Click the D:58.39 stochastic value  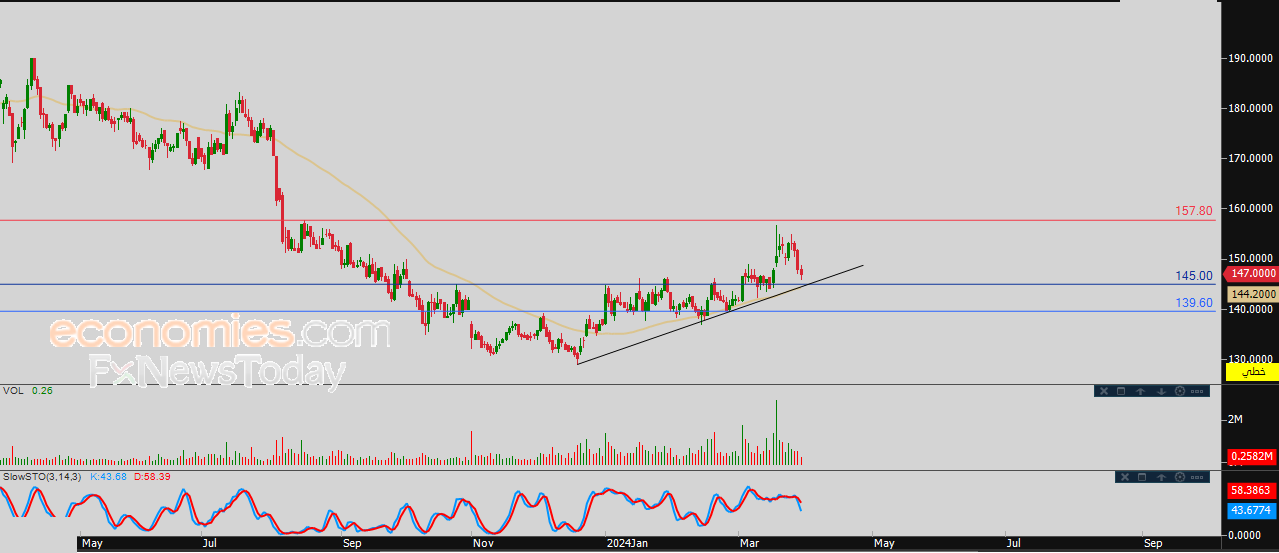coord(152,476)
